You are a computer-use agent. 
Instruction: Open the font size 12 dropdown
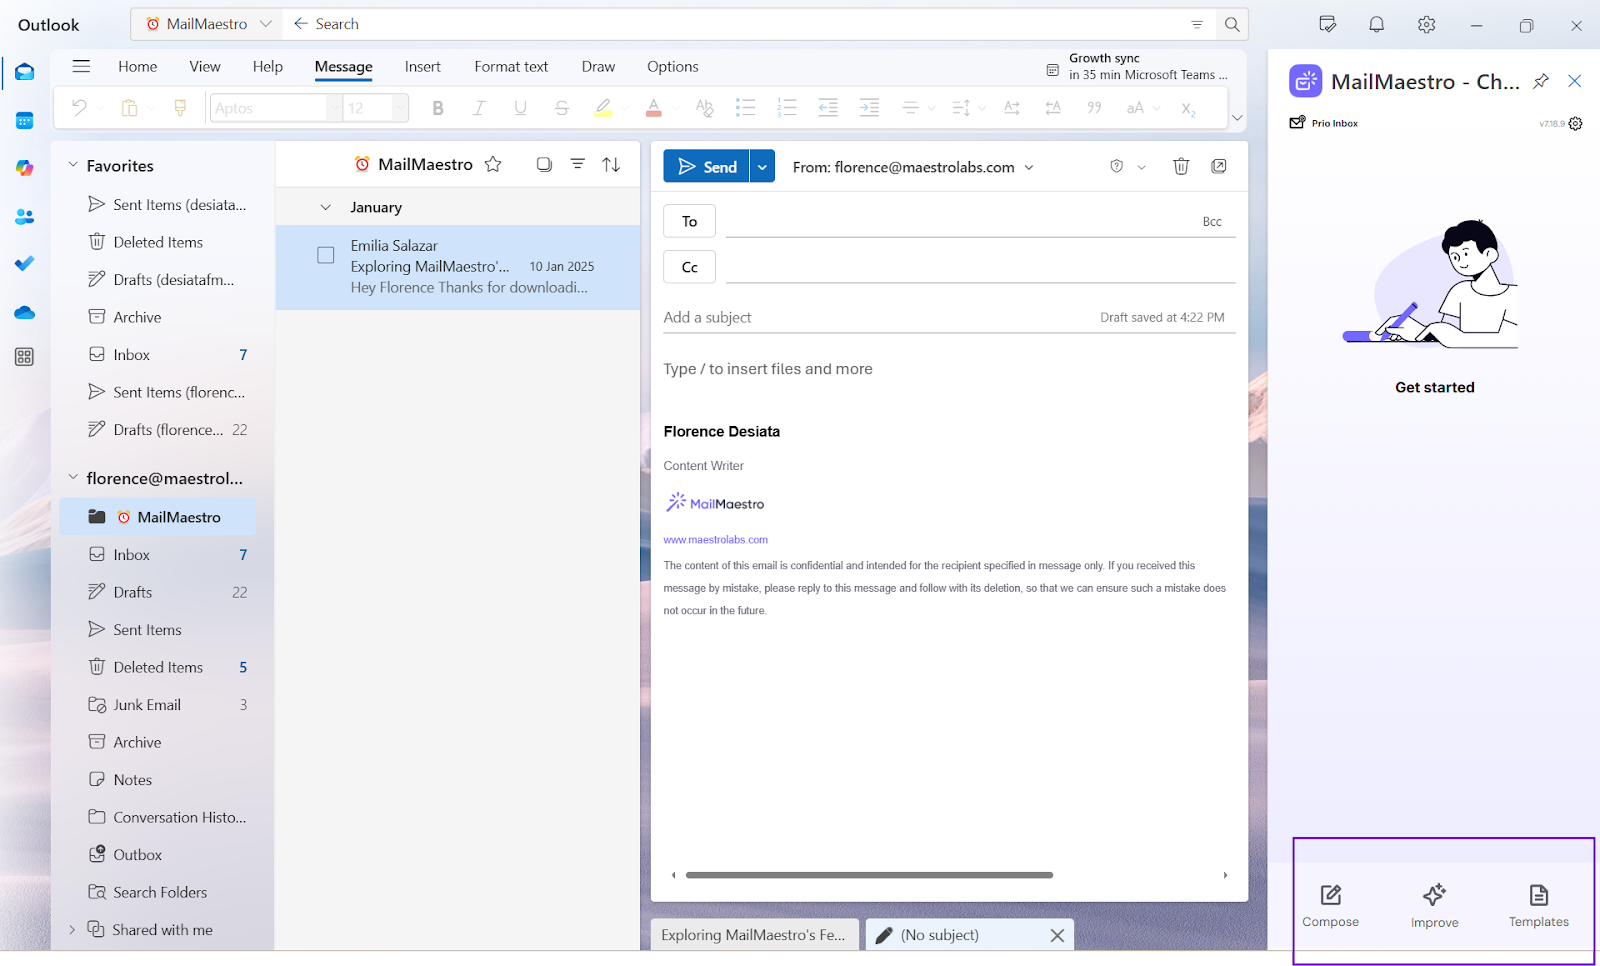(x=399, y=108)
